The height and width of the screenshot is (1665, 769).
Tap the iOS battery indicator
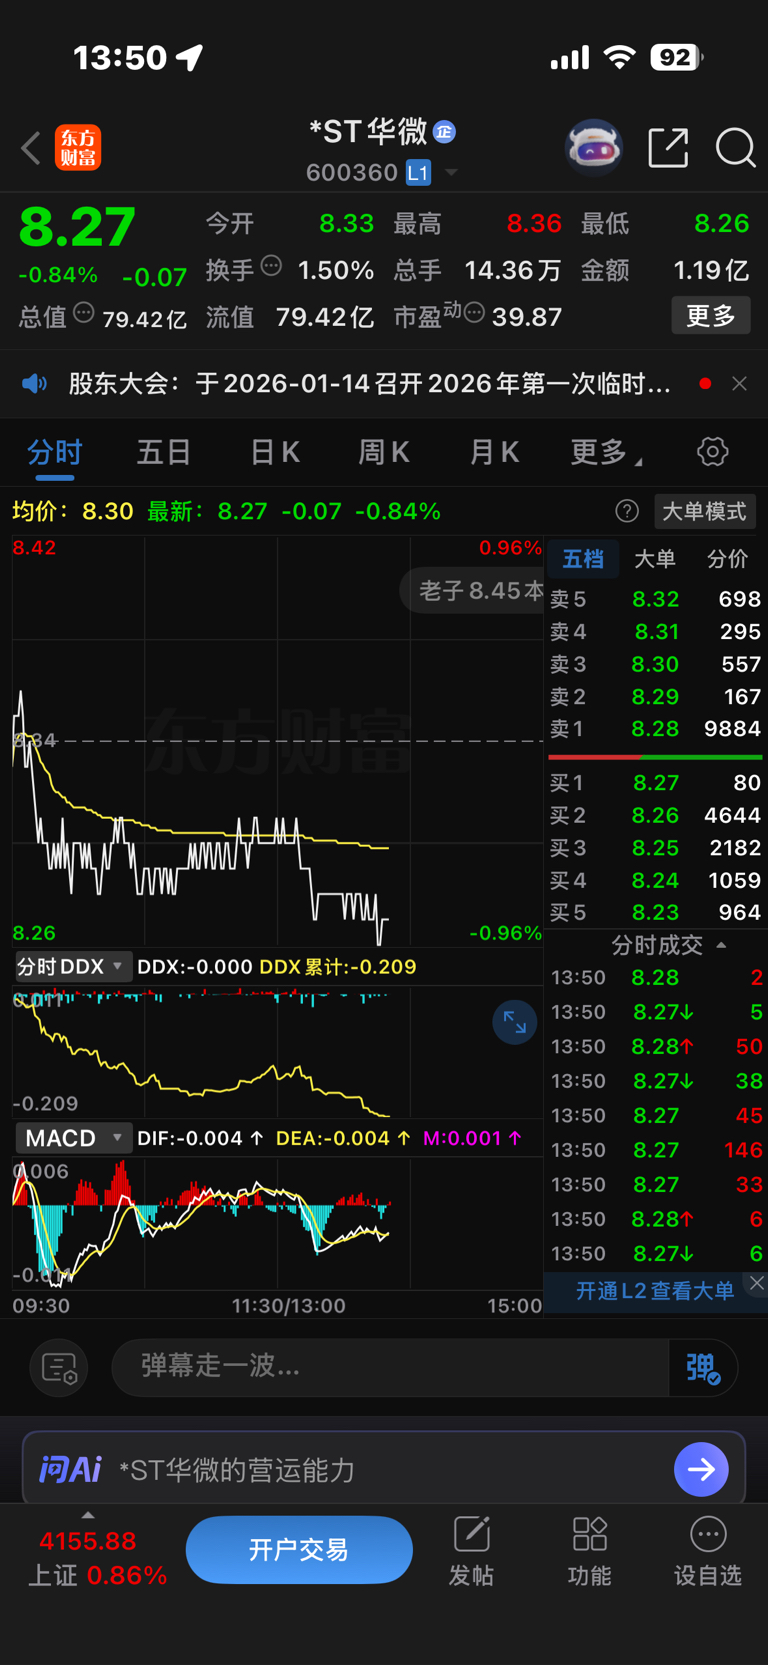[x=677, y=58]
